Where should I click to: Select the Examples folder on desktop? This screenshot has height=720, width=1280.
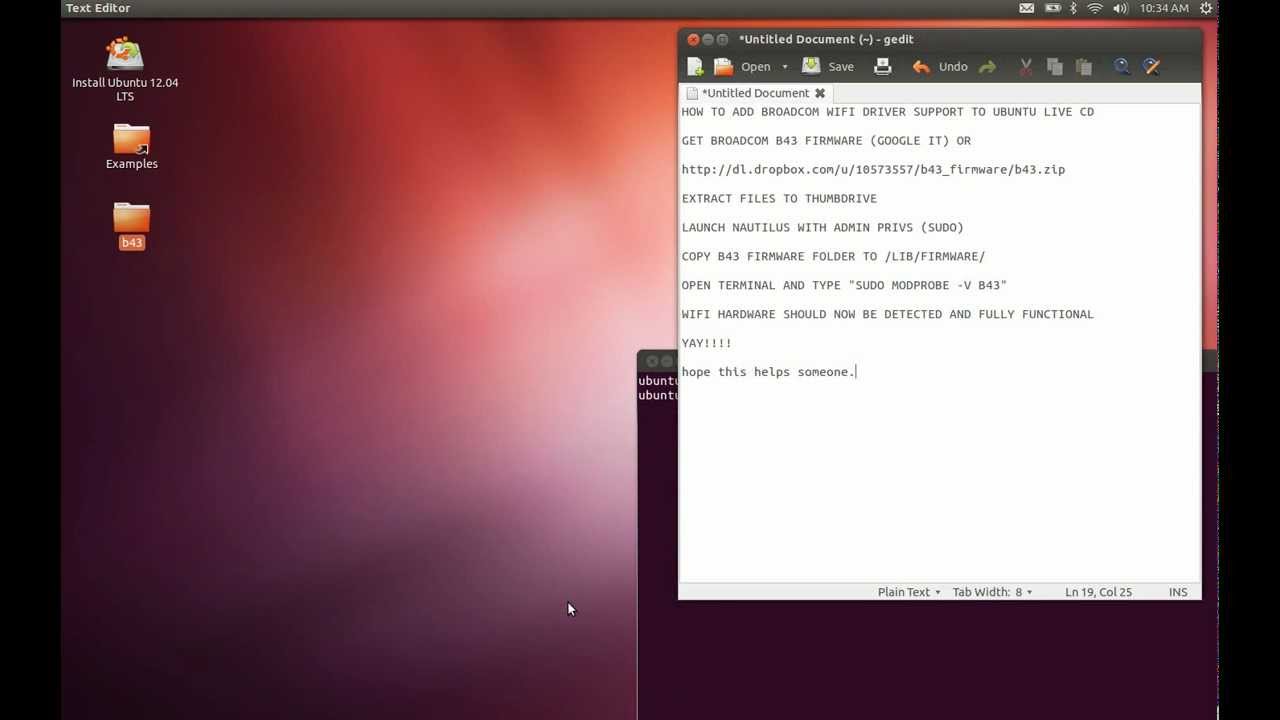(x=132, y=146)
